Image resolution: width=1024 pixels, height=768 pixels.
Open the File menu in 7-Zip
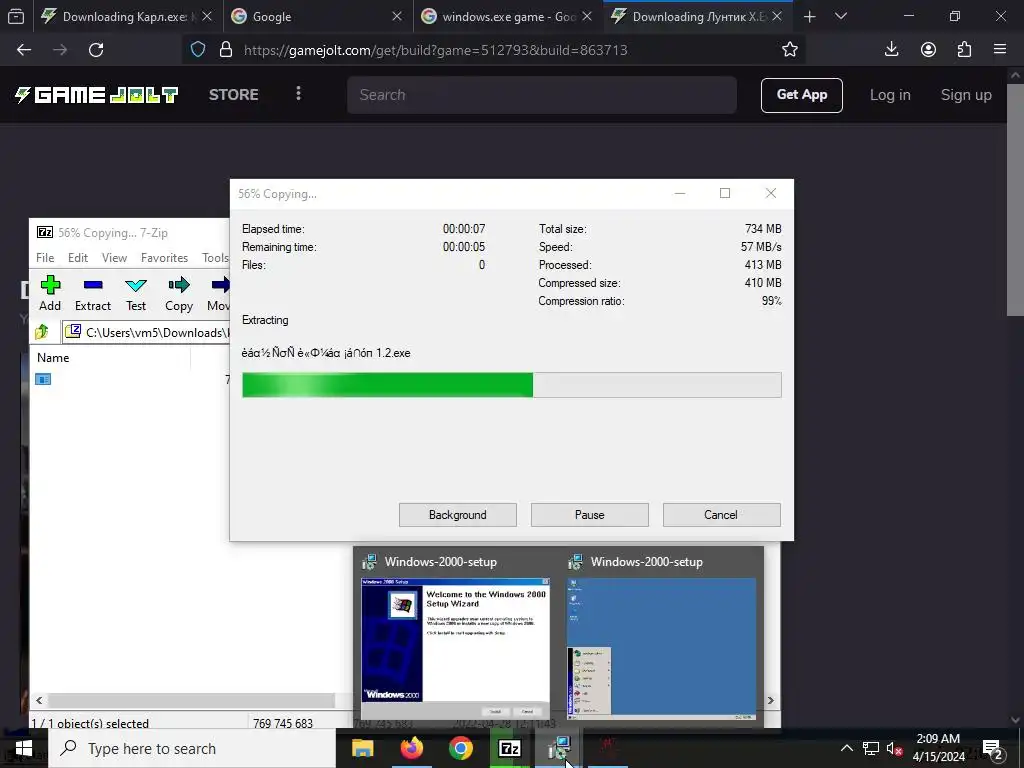(45, 258)
